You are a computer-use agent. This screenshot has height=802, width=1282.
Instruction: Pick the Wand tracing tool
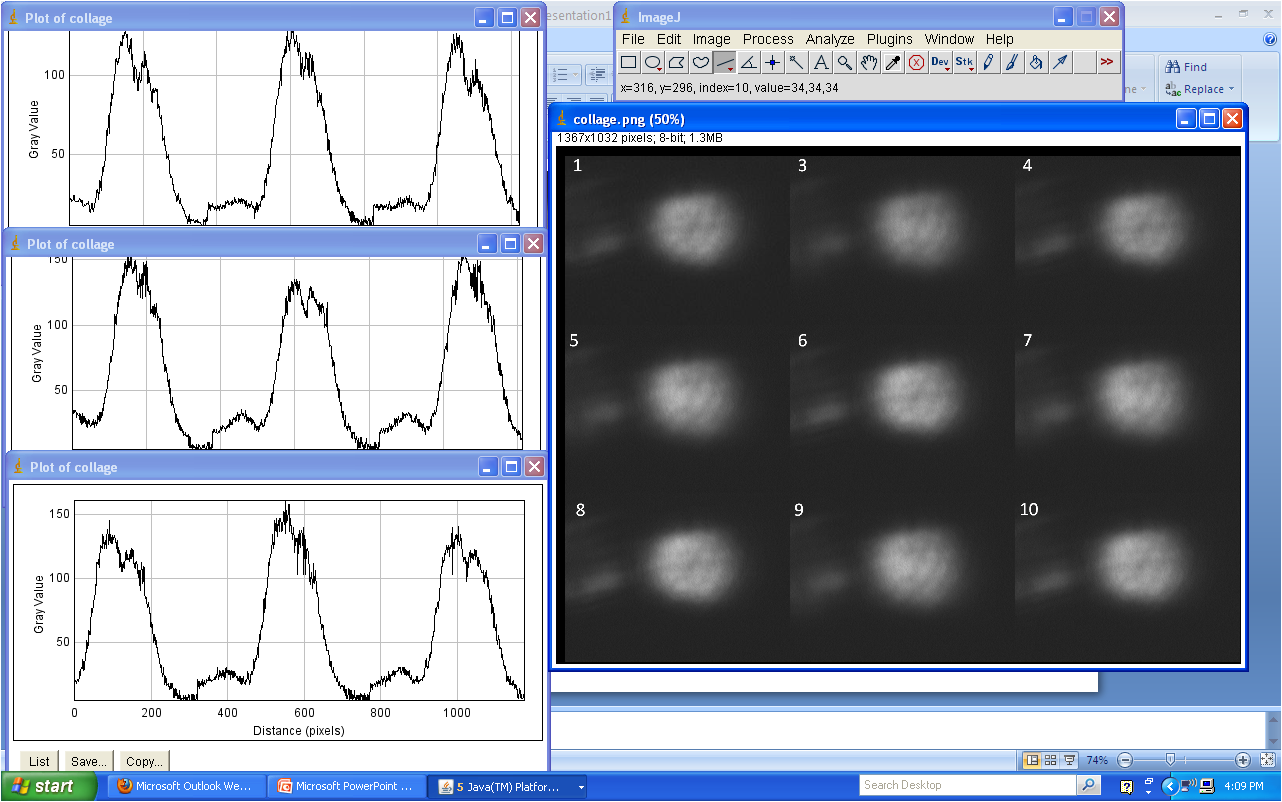797,62
